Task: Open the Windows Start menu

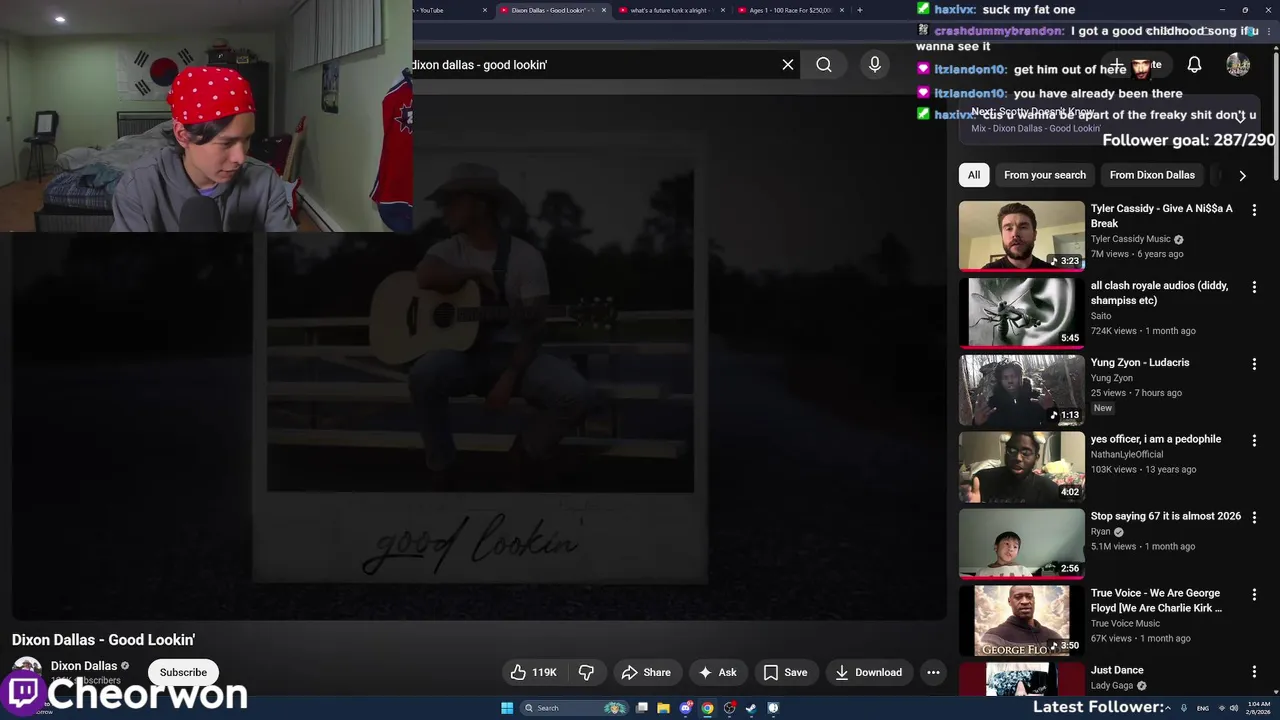Action: [507, 708]
